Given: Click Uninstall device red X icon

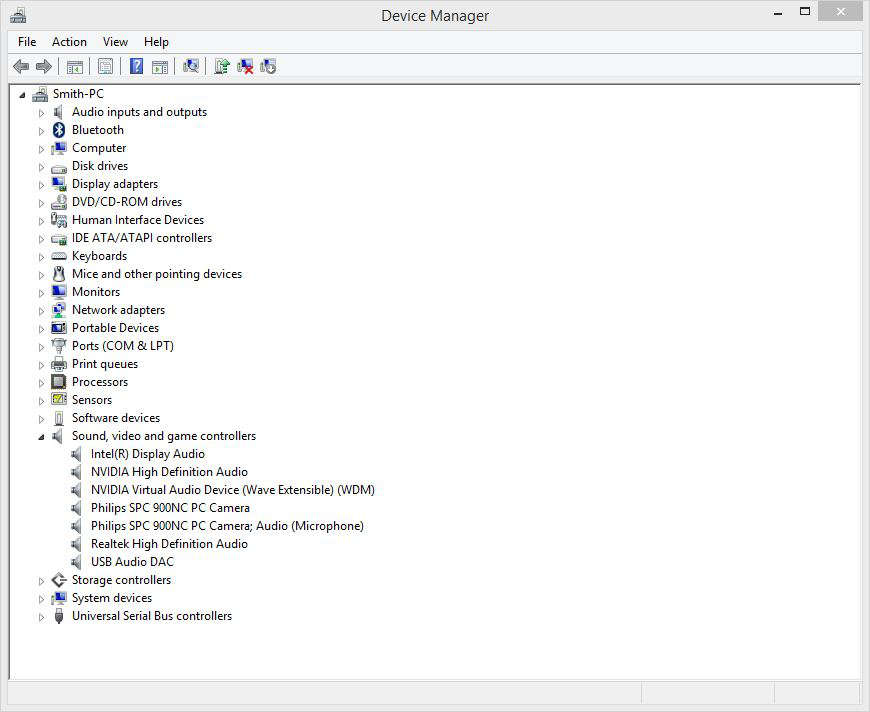Looking at the screenshot, I should tap(245, 67).
